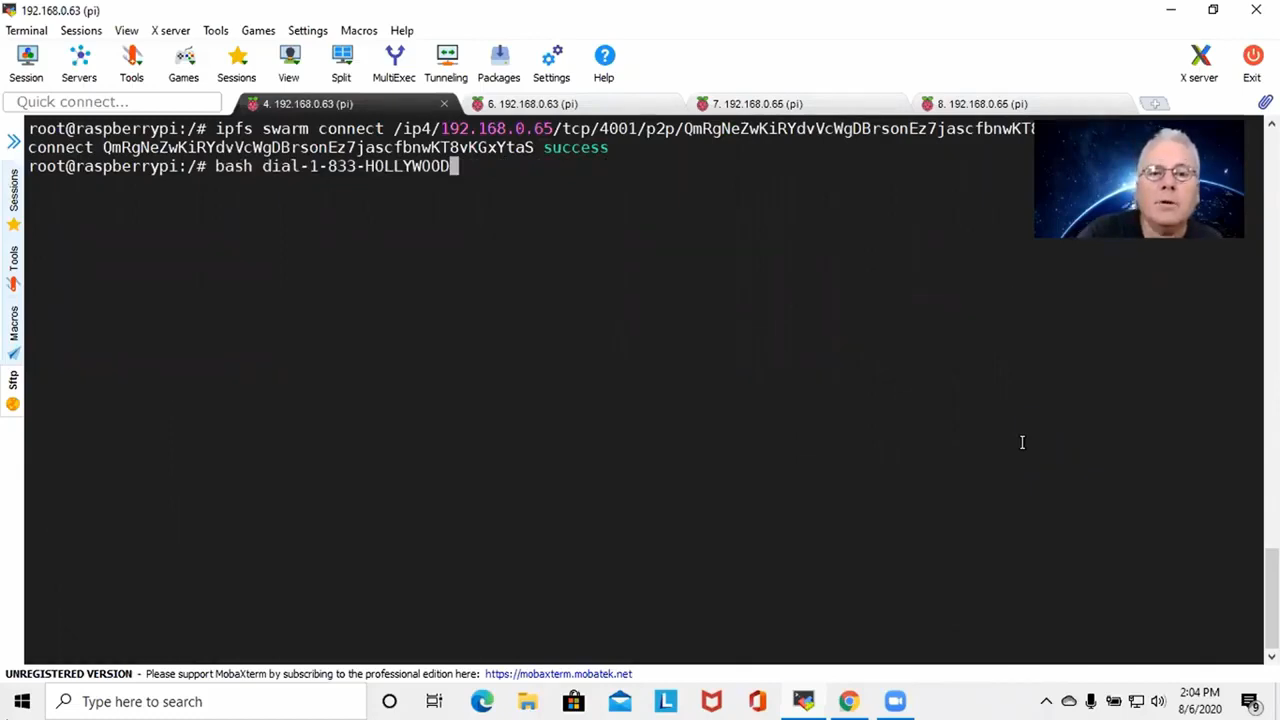1280x720 pixels.
Task: Click the paperclip attach icon
Action: 1265,102
